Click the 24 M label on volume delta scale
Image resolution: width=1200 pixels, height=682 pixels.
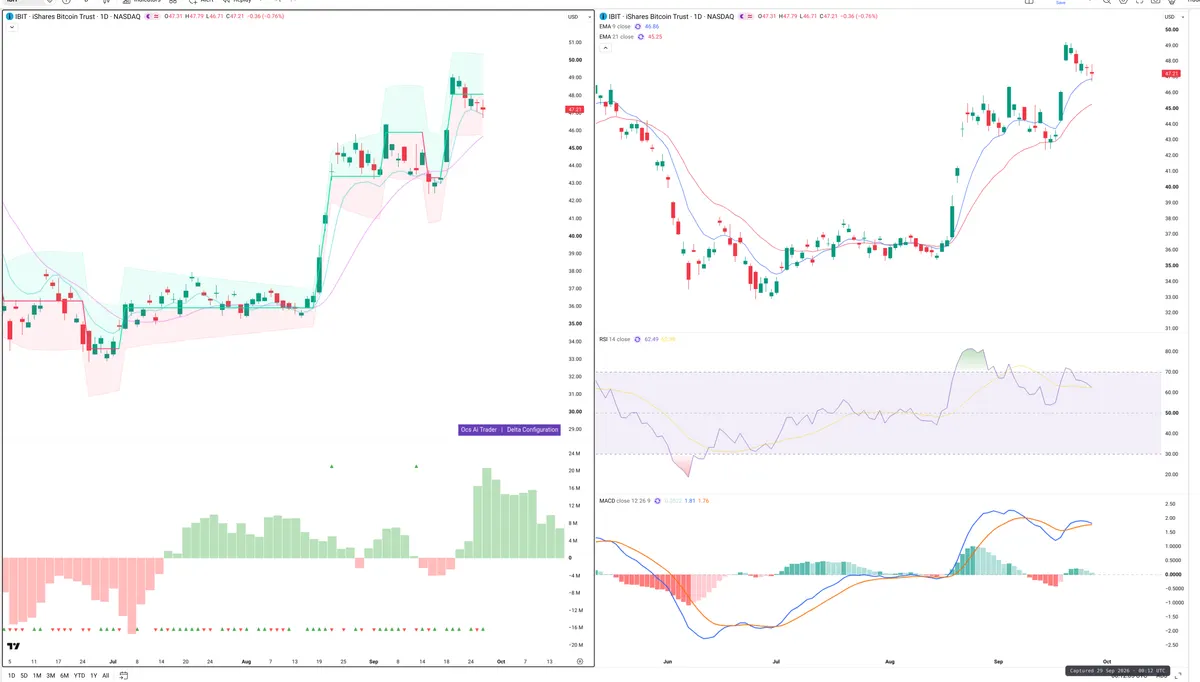pyautogui.click(x=575, y=453)
